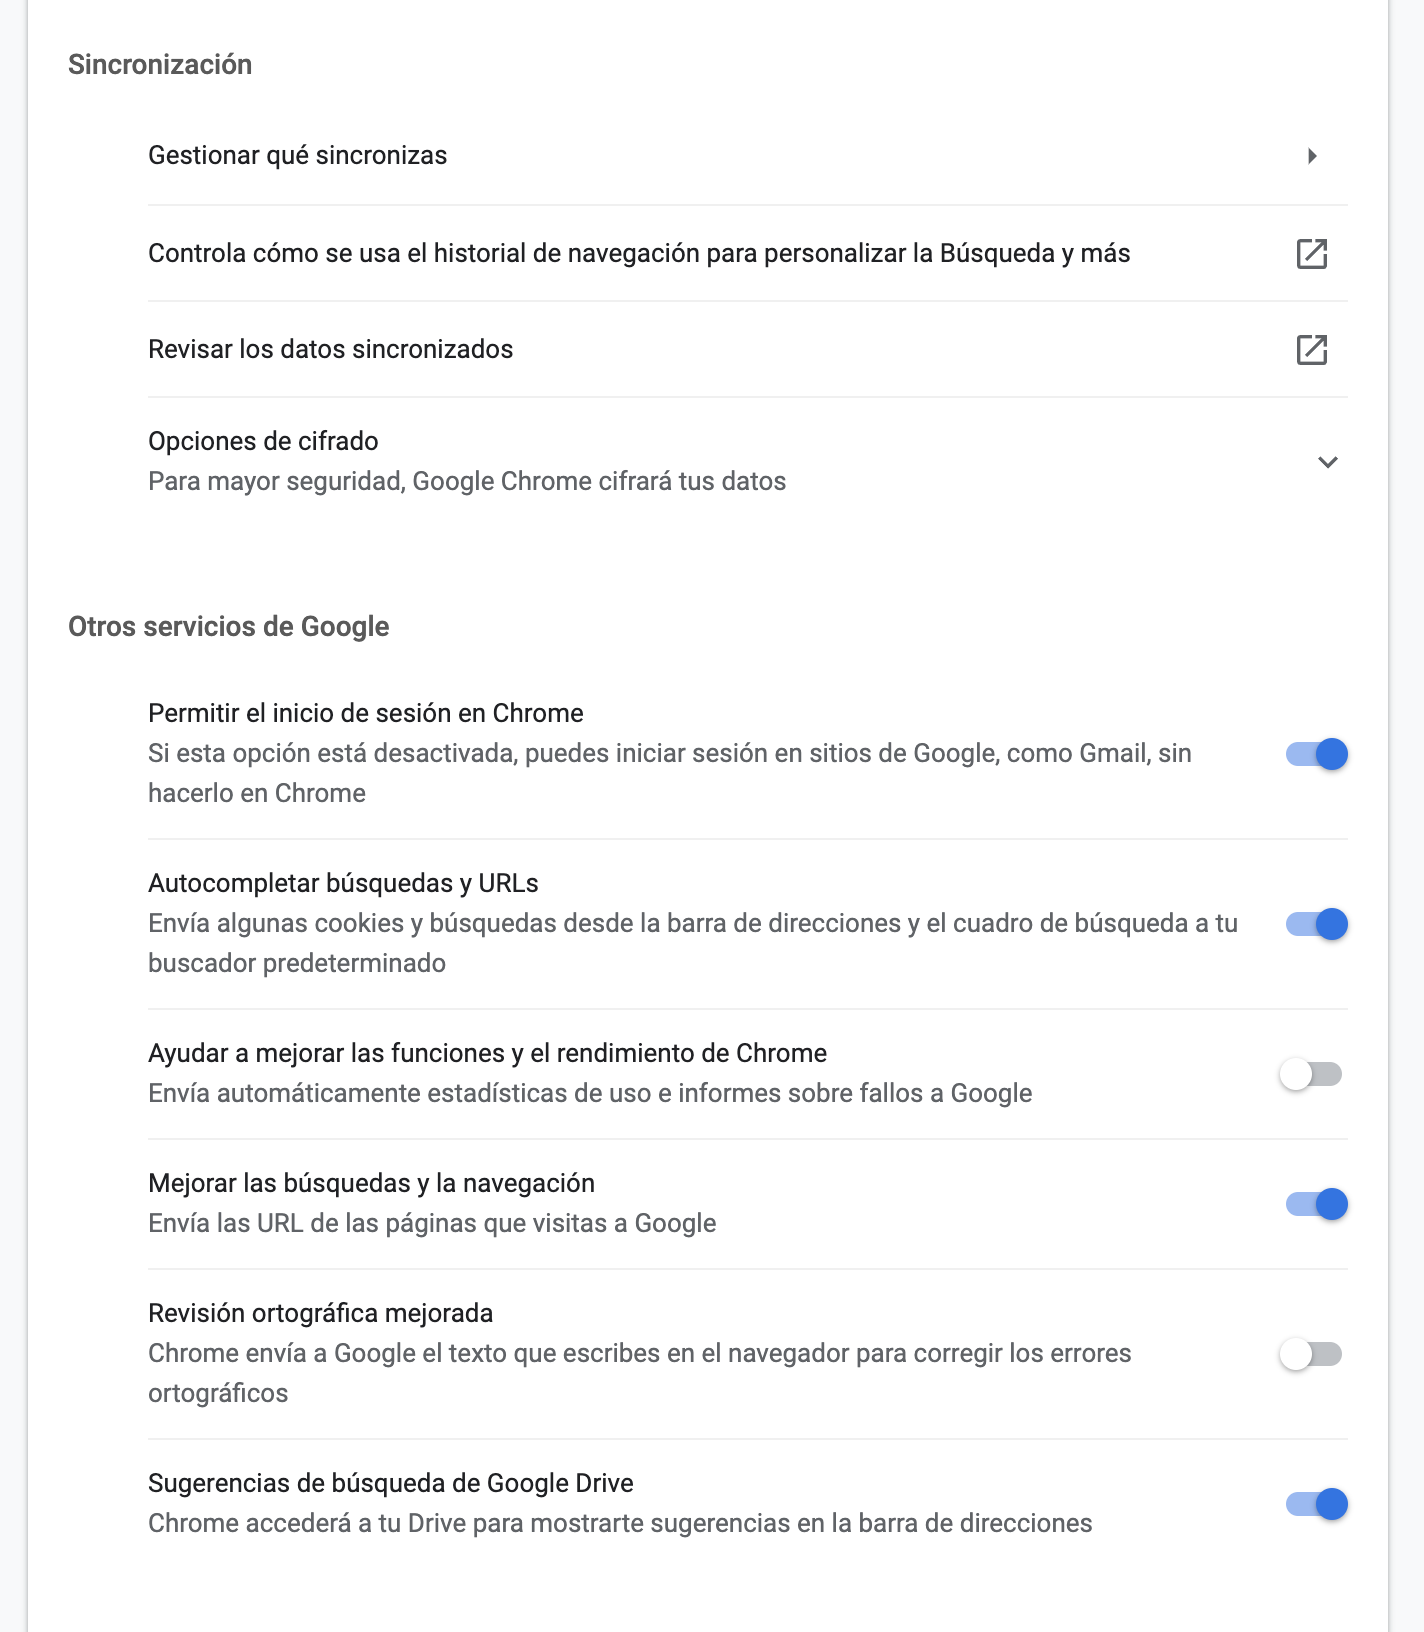The height and width of the screenshot is (1632, 1424).
Task: Click the Para mayor seguridad encryption description
Action: click(467, 481)
